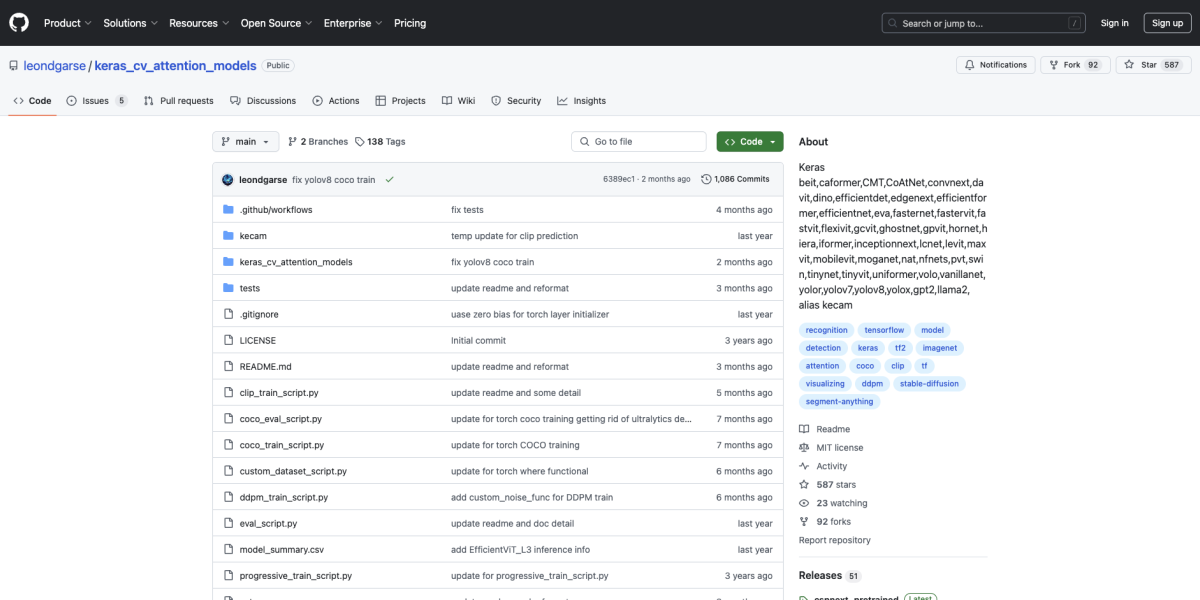The width and height of the screenshot is (1200, 600).
Task: Click the Search or jump to field
Action: click(984, 23)
